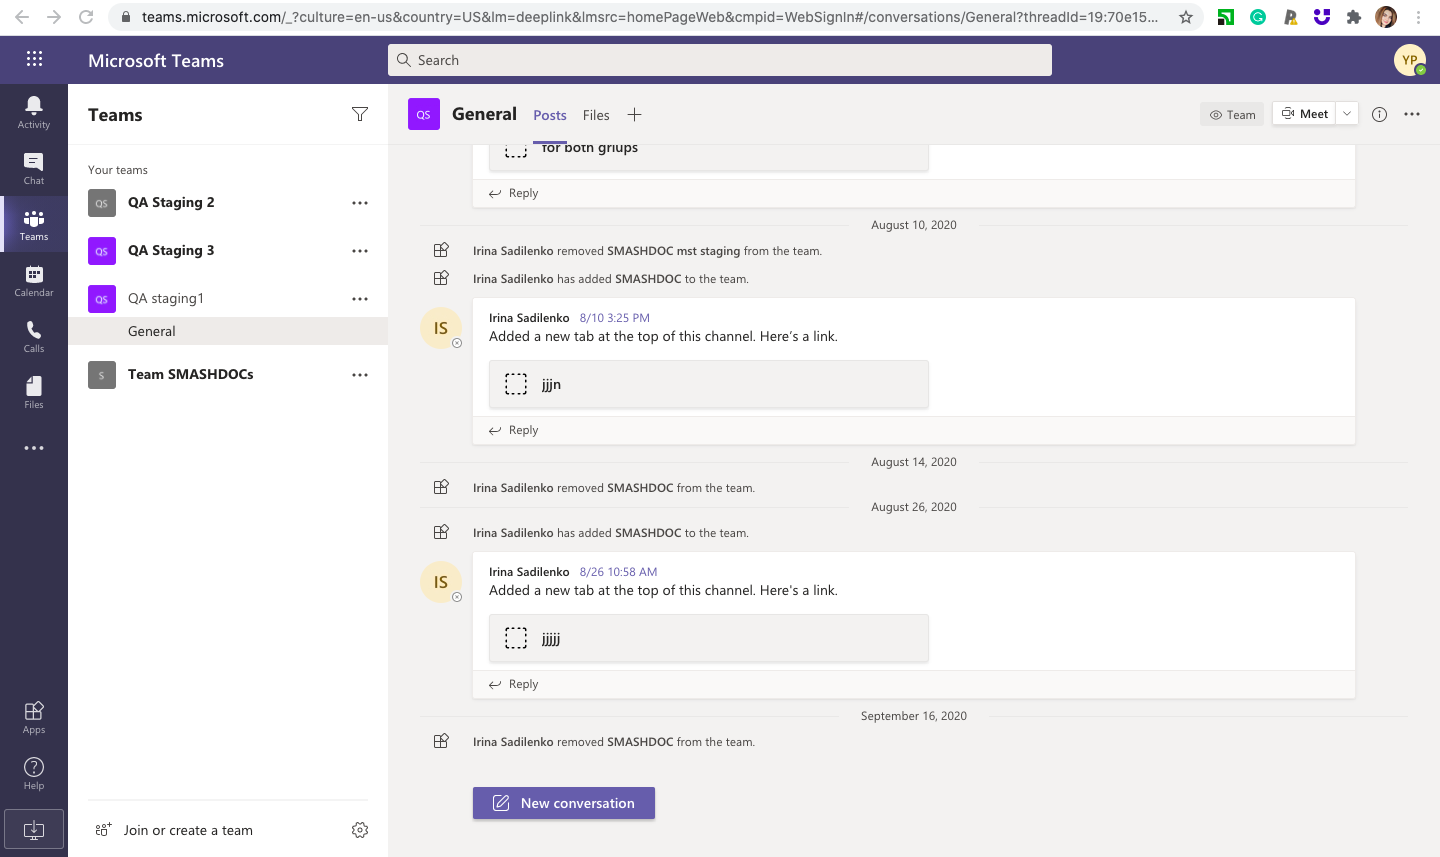The width and height of the screenshot is (1440, 857).
Task: Open the Help menu
Action: coord(34,773)
